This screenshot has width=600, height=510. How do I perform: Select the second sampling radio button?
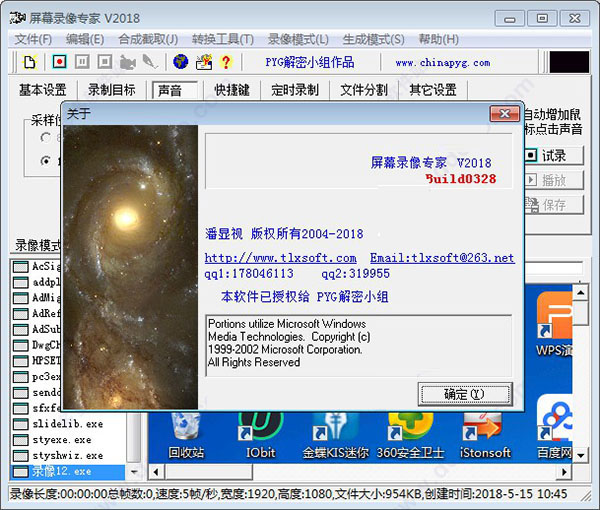[45, 160]
